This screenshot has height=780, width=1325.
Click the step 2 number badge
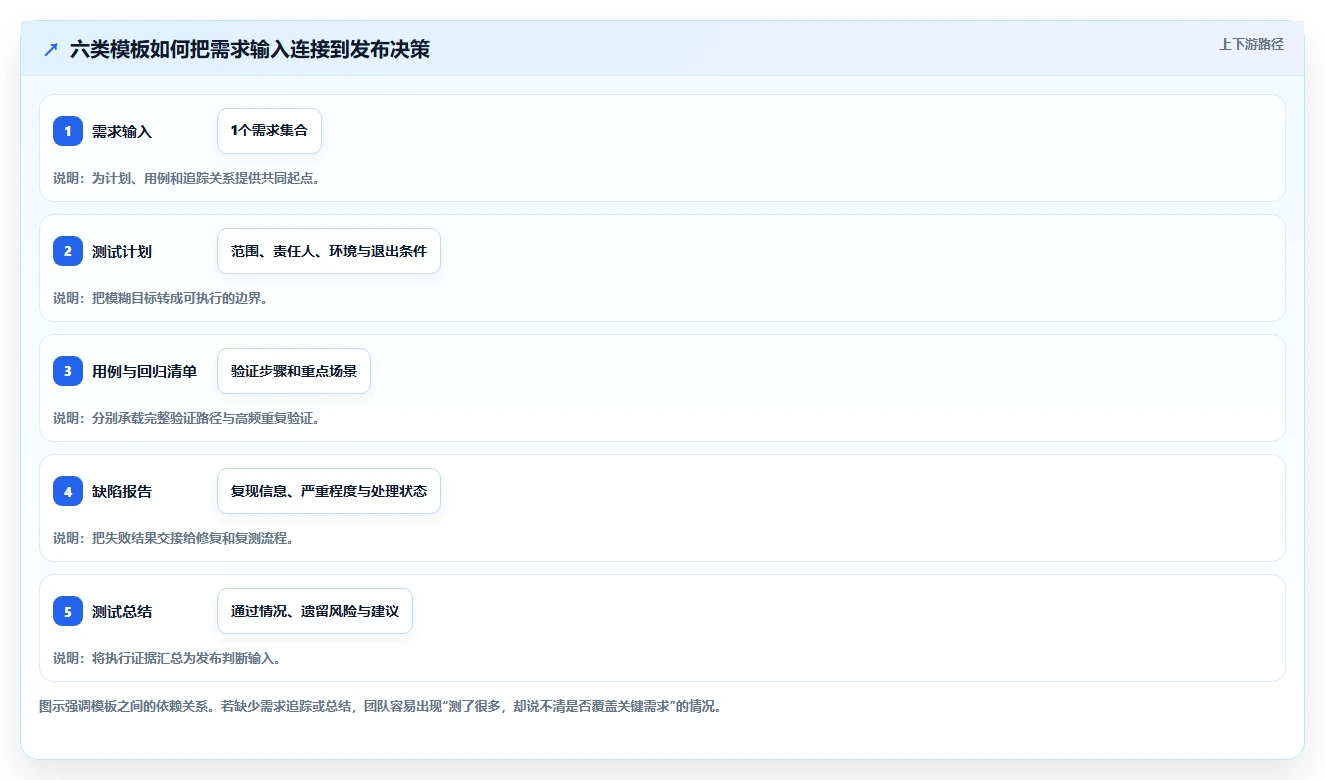(x=68, y=251)
